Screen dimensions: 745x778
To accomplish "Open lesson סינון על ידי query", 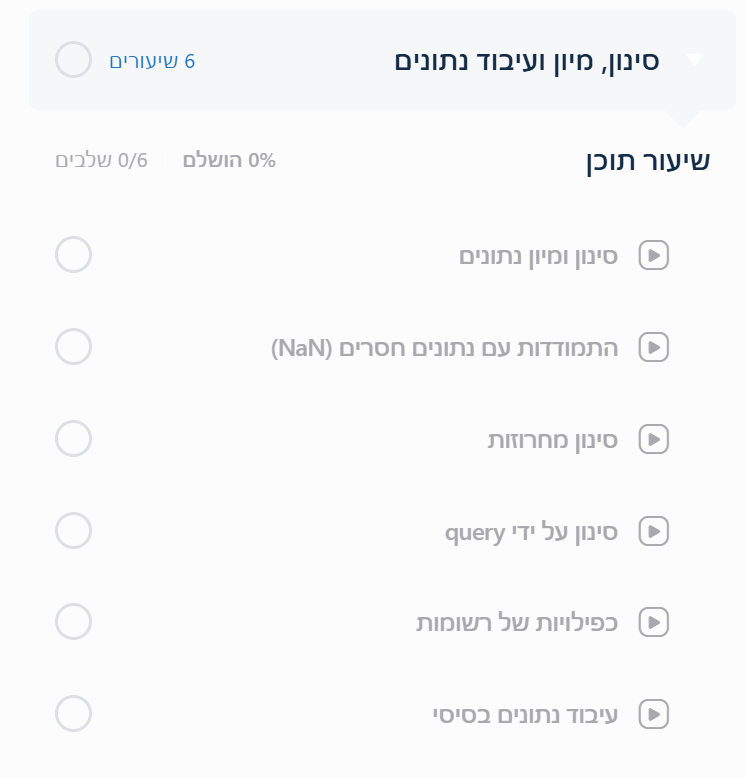I will [x=531, y=531].
